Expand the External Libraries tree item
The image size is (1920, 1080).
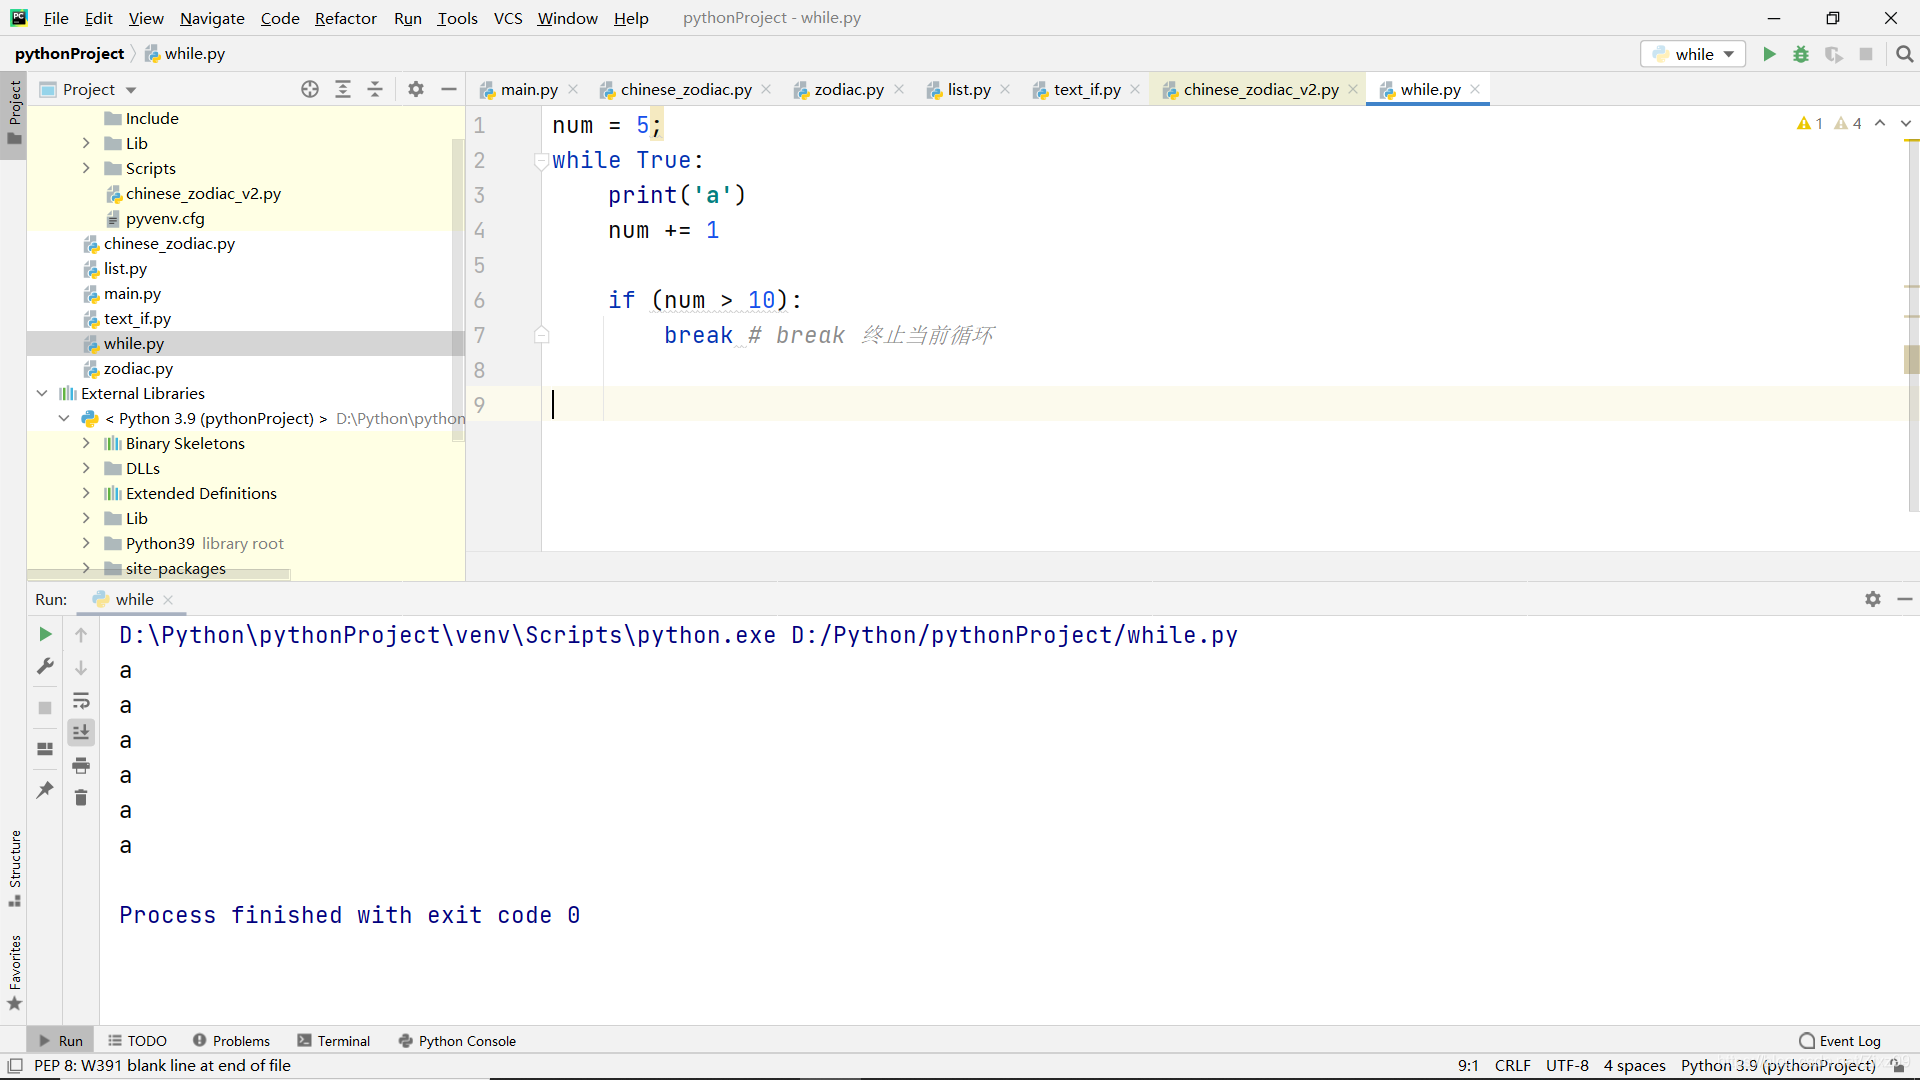[42, 393]
